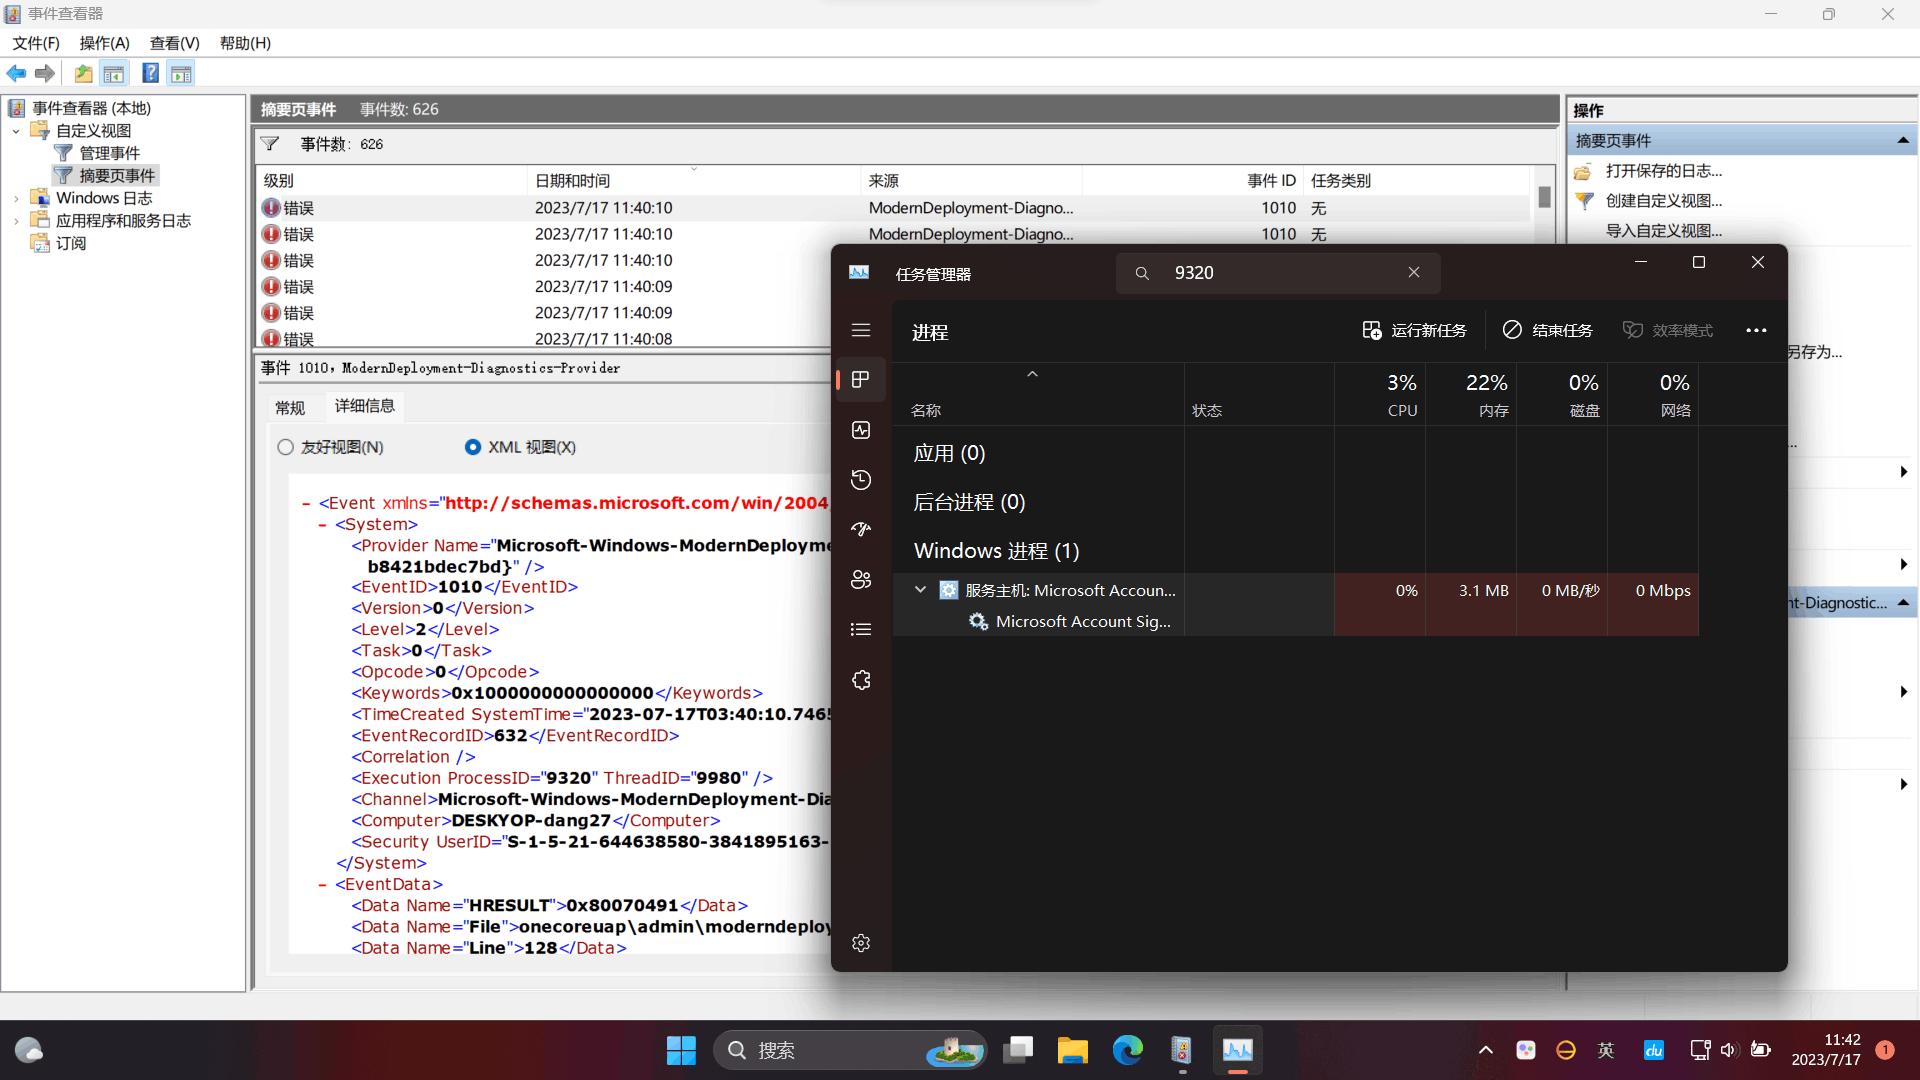Screen dimensions: 1920x1080
Task: Open Details list sidebar icon
Action: coord(861,630)
